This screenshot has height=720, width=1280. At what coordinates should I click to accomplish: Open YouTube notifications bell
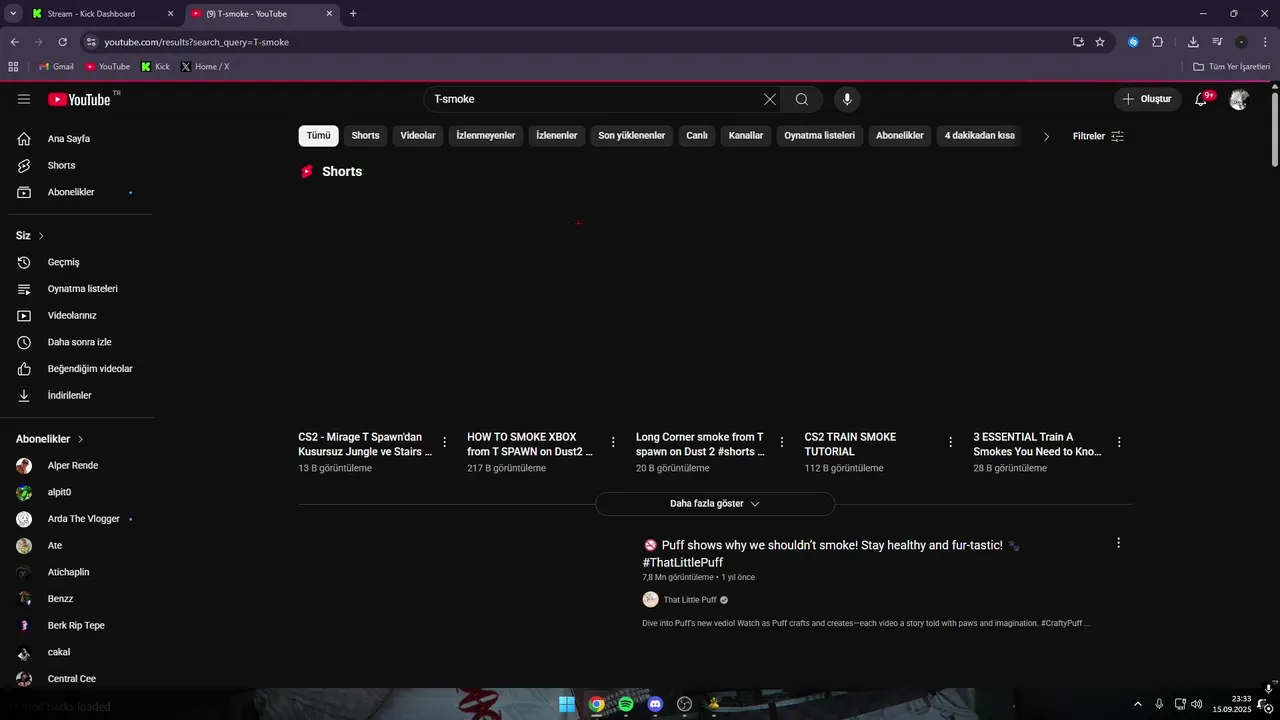(1202, 99)
